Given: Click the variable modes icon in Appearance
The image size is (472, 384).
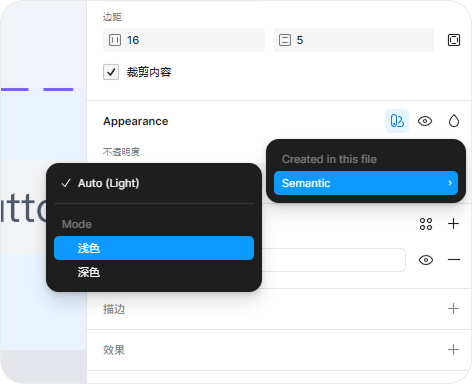Looking at the screenshot, I should click(397, 121).
